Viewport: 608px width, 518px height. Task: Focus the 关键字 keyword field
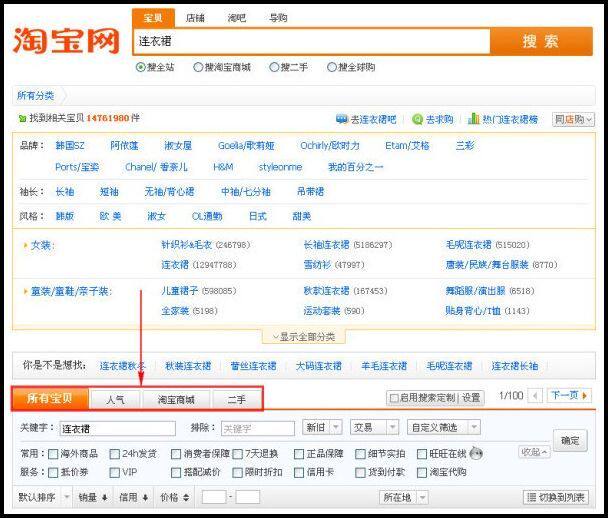(x=117, y=429)
